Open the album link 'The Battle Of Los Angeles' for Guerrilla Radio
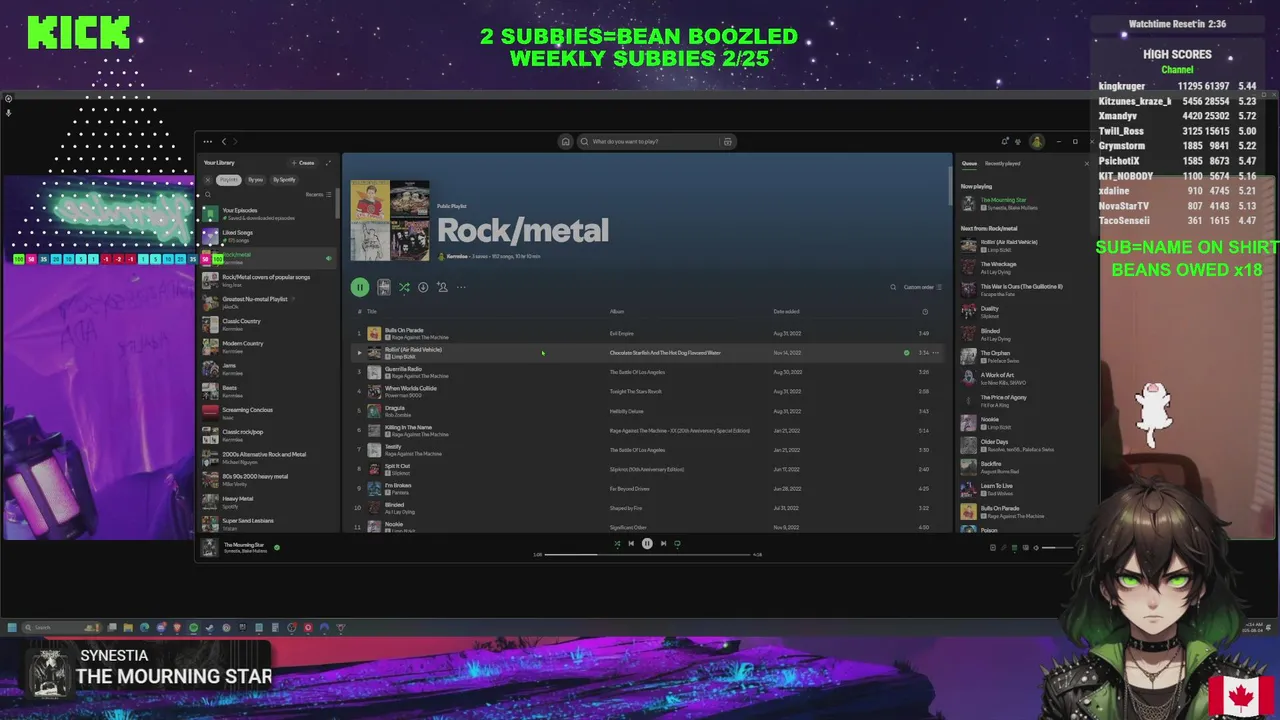This screenshot has width=1280, height=720. coord(637,372)
